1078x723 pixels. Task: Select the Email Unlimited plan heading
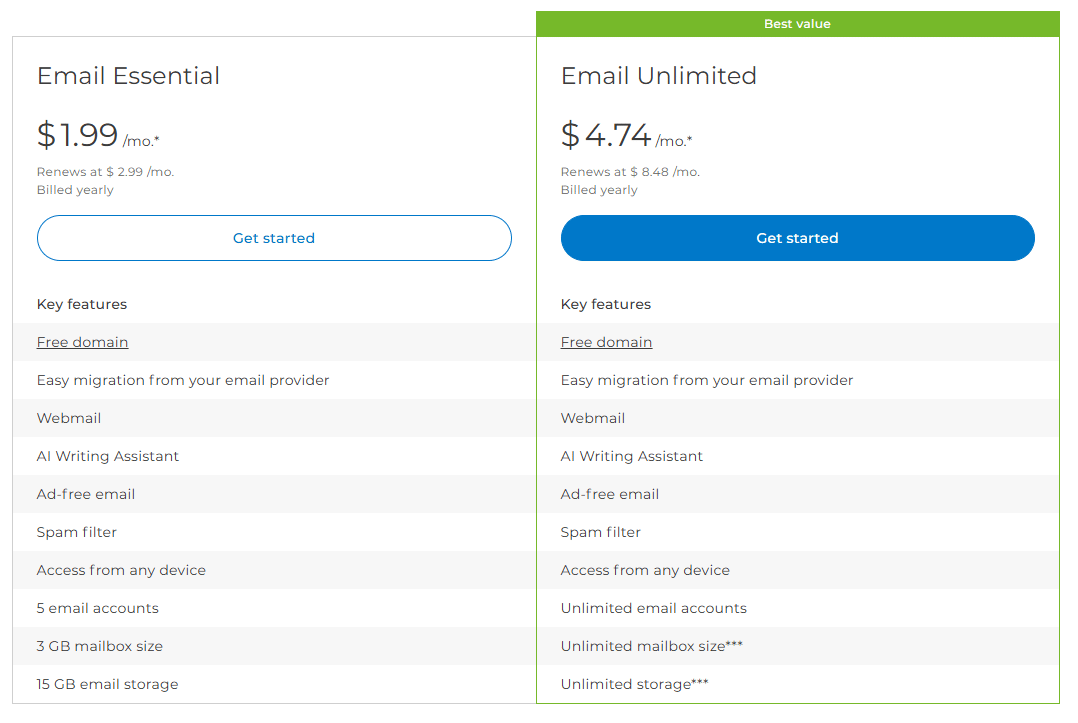click(658, 76)
